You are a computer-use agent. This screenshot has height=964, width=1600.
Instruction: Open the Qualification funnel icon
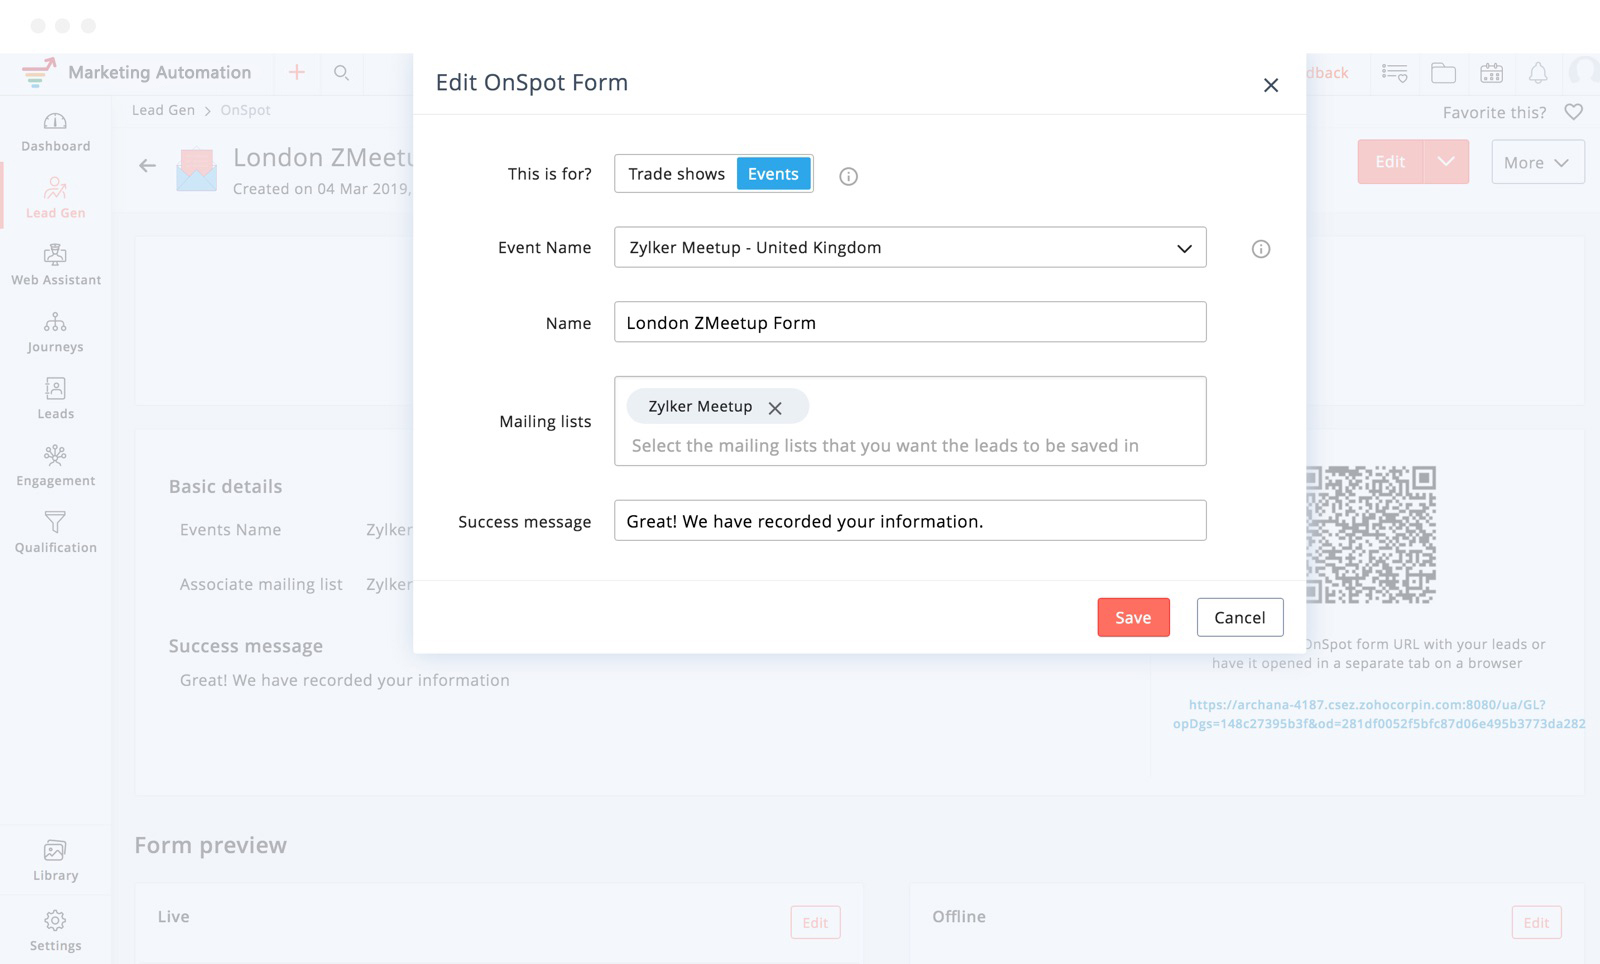click(55, 522)
